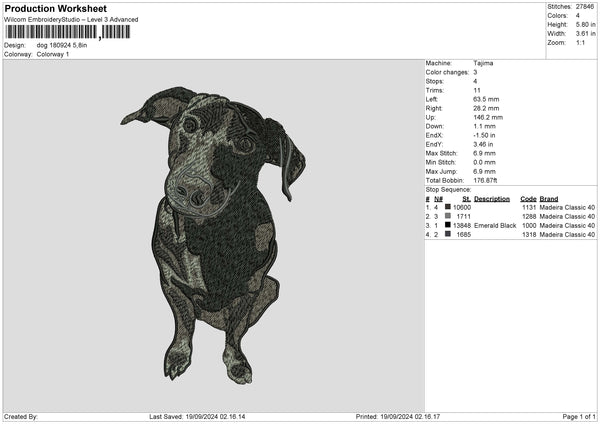The image size is (600, 424).
Task: Select the design name 'dog 180924 5,8in'
Action: [x=62, y=45]
